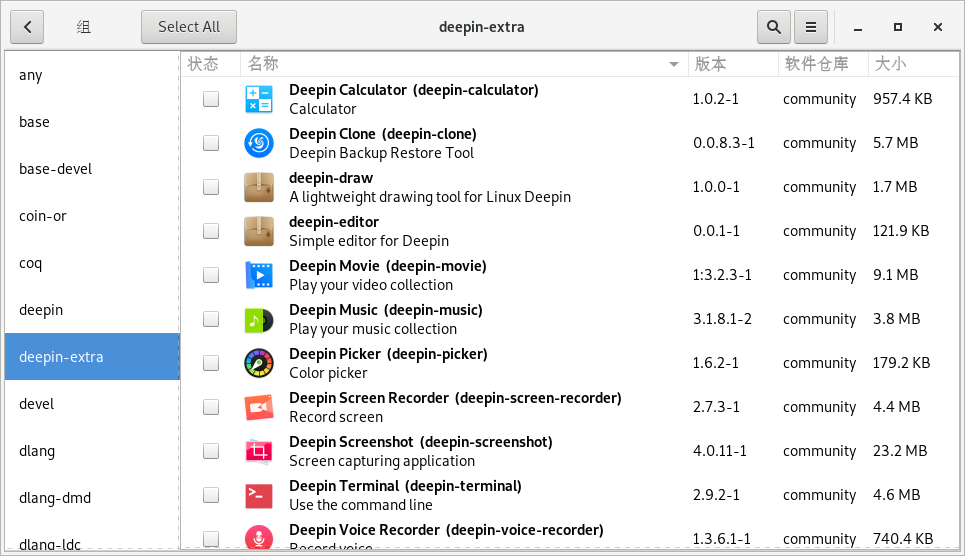
Task: Open the hamburger menu
Action: coord(811,27)
